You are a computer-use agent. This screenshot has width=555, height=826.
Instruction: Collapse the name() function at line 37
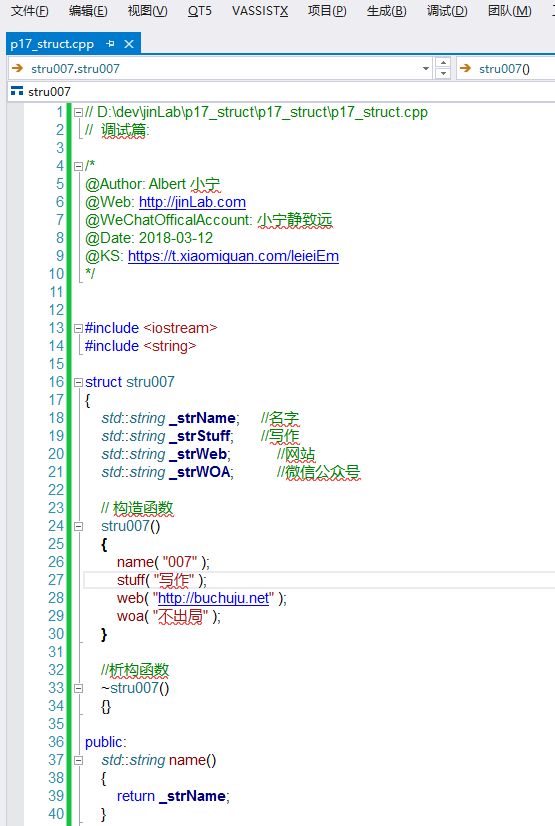78,760
